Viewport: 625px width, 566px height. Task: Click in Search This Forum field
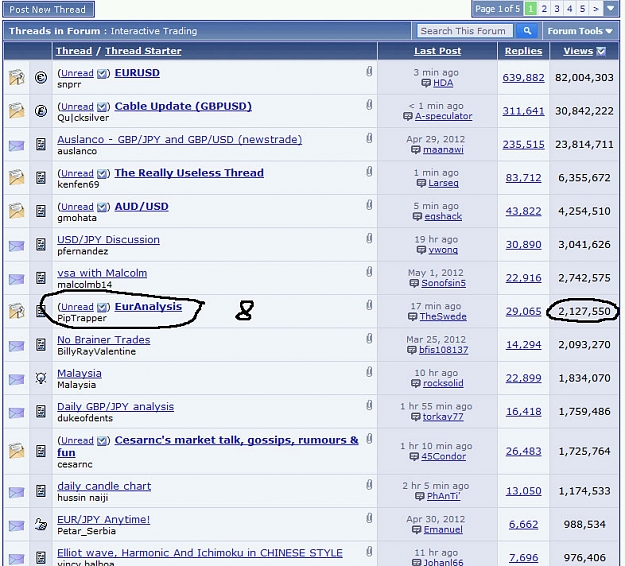click(465, 31)
